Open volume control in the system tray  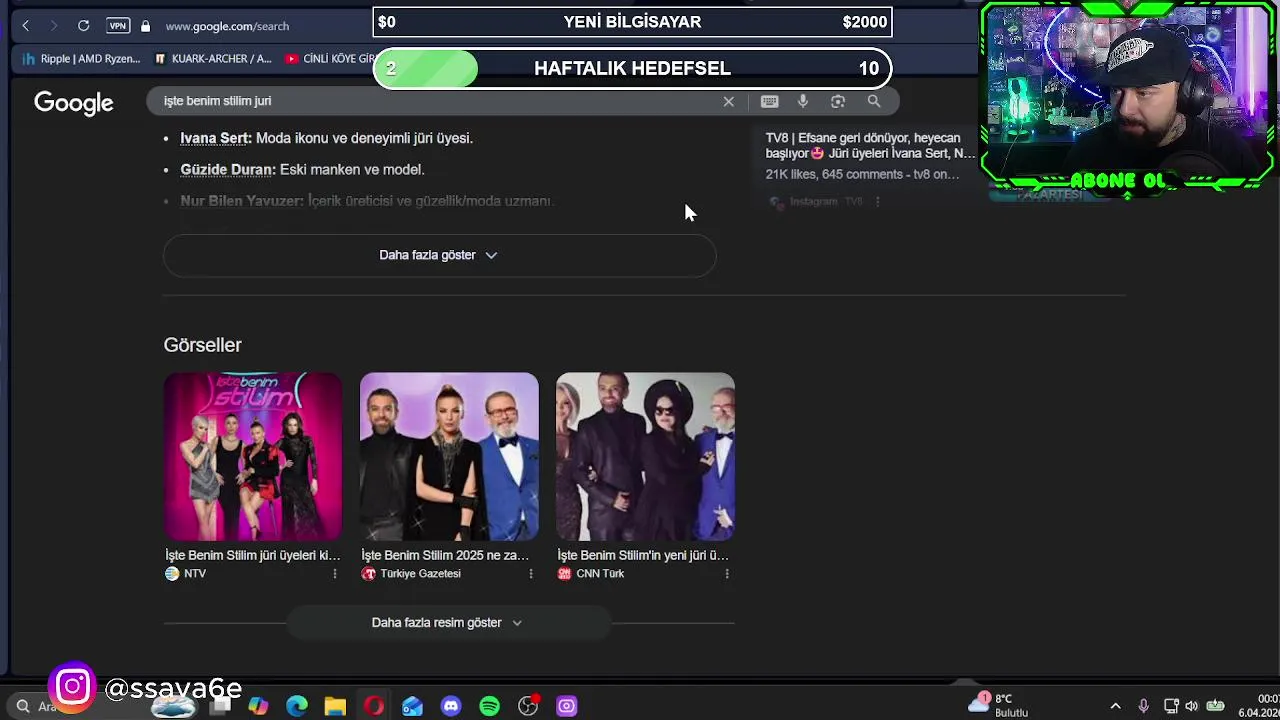1191,706
